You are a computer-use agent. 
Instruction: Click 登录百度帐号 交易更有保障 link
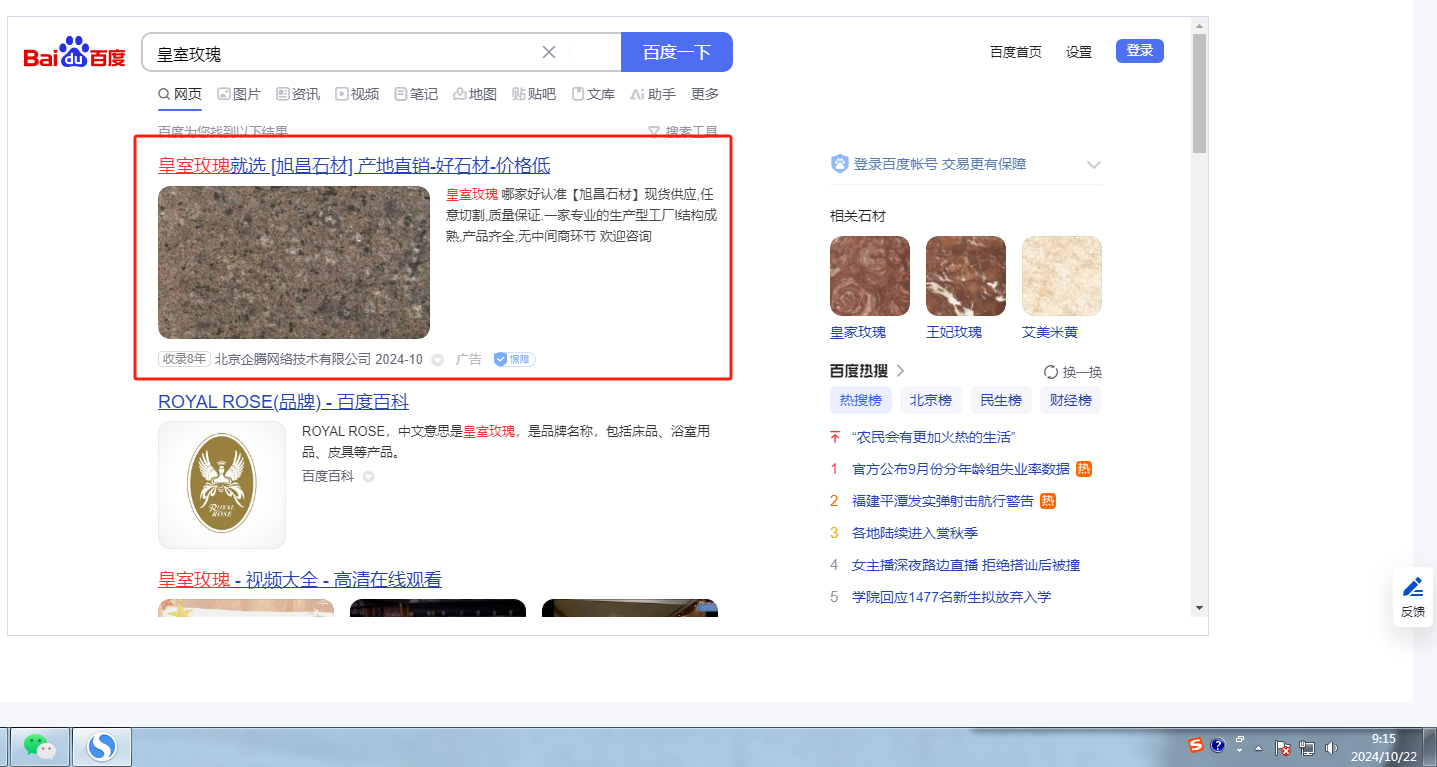point(940,164)
